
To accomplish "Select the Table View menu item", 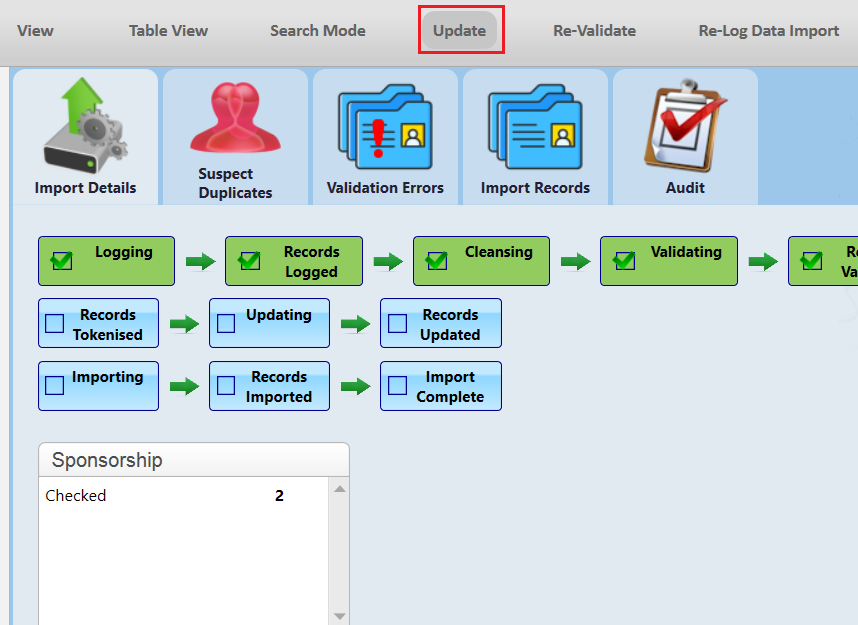I will click(169, 31).
